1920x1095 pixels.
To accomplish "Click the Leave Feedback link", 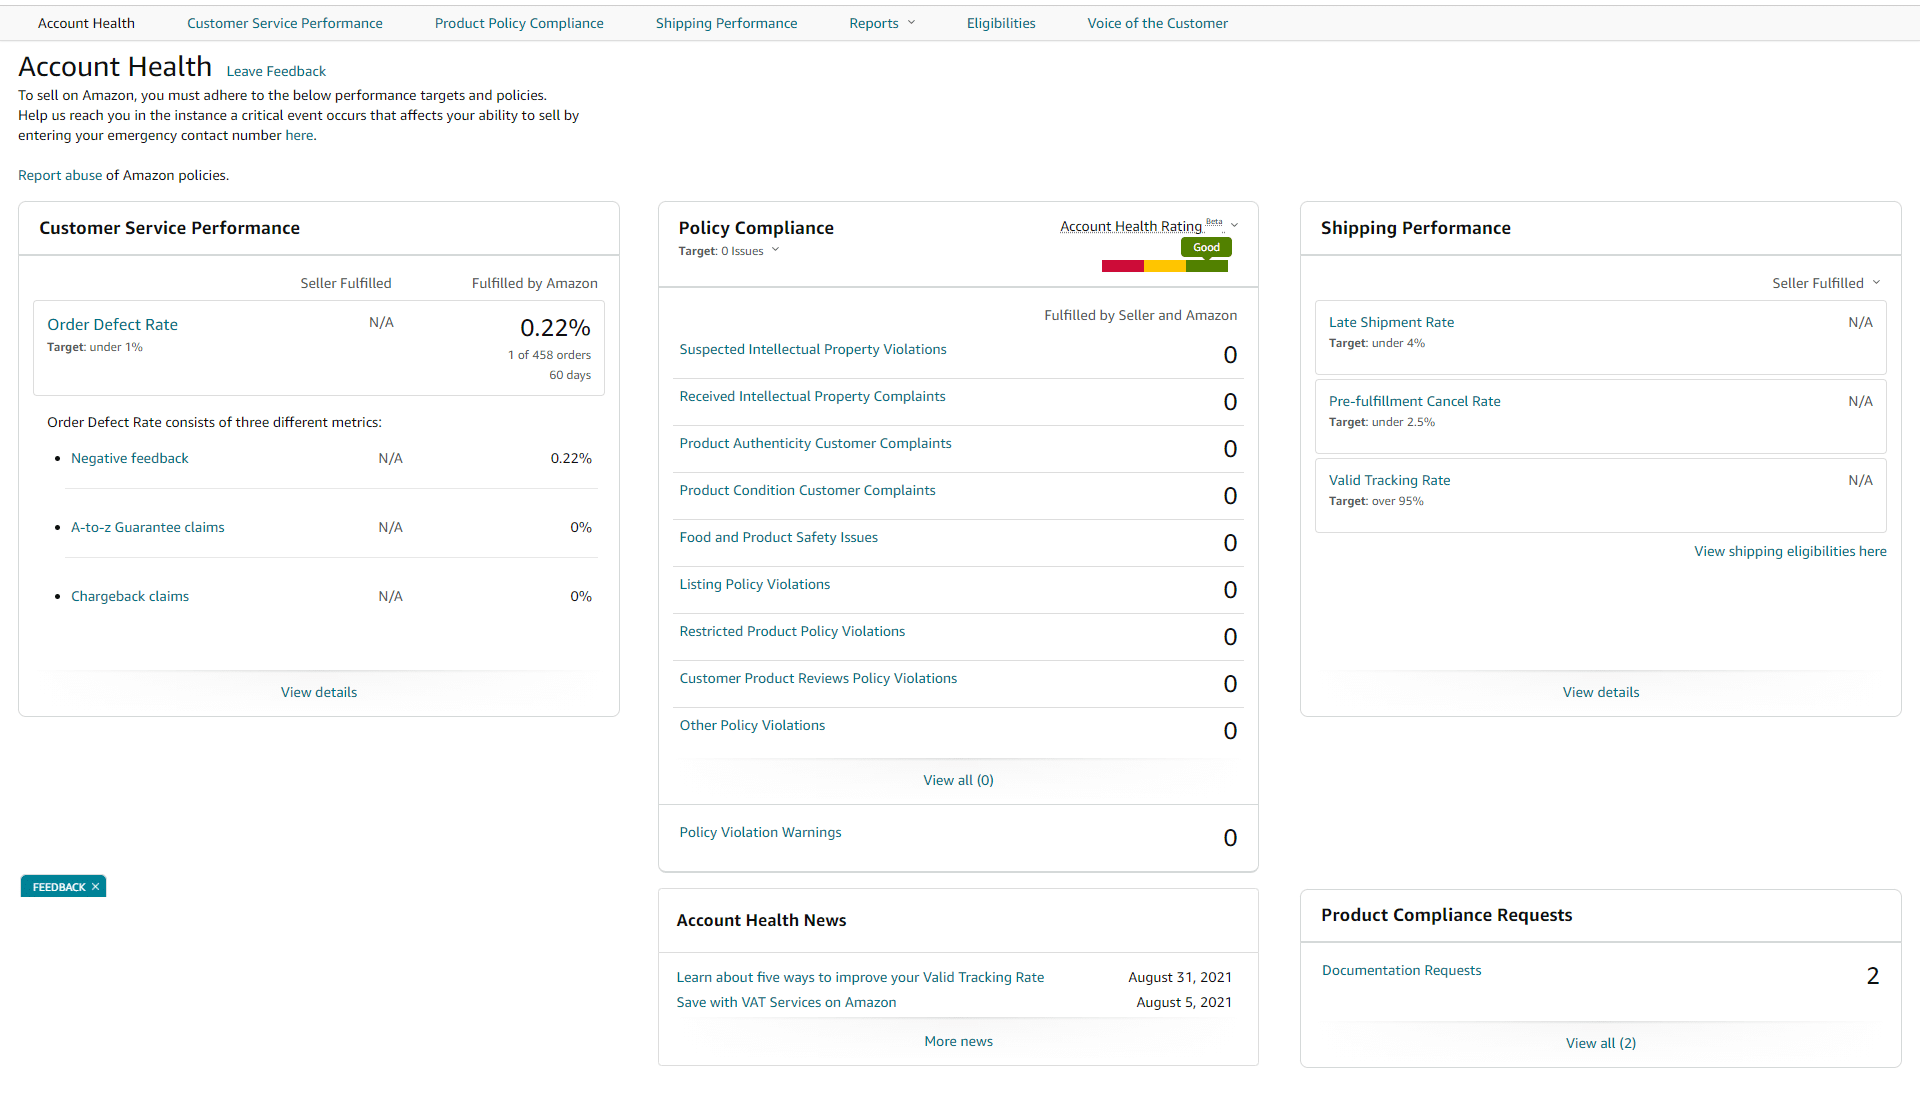I will pos(276,71).
